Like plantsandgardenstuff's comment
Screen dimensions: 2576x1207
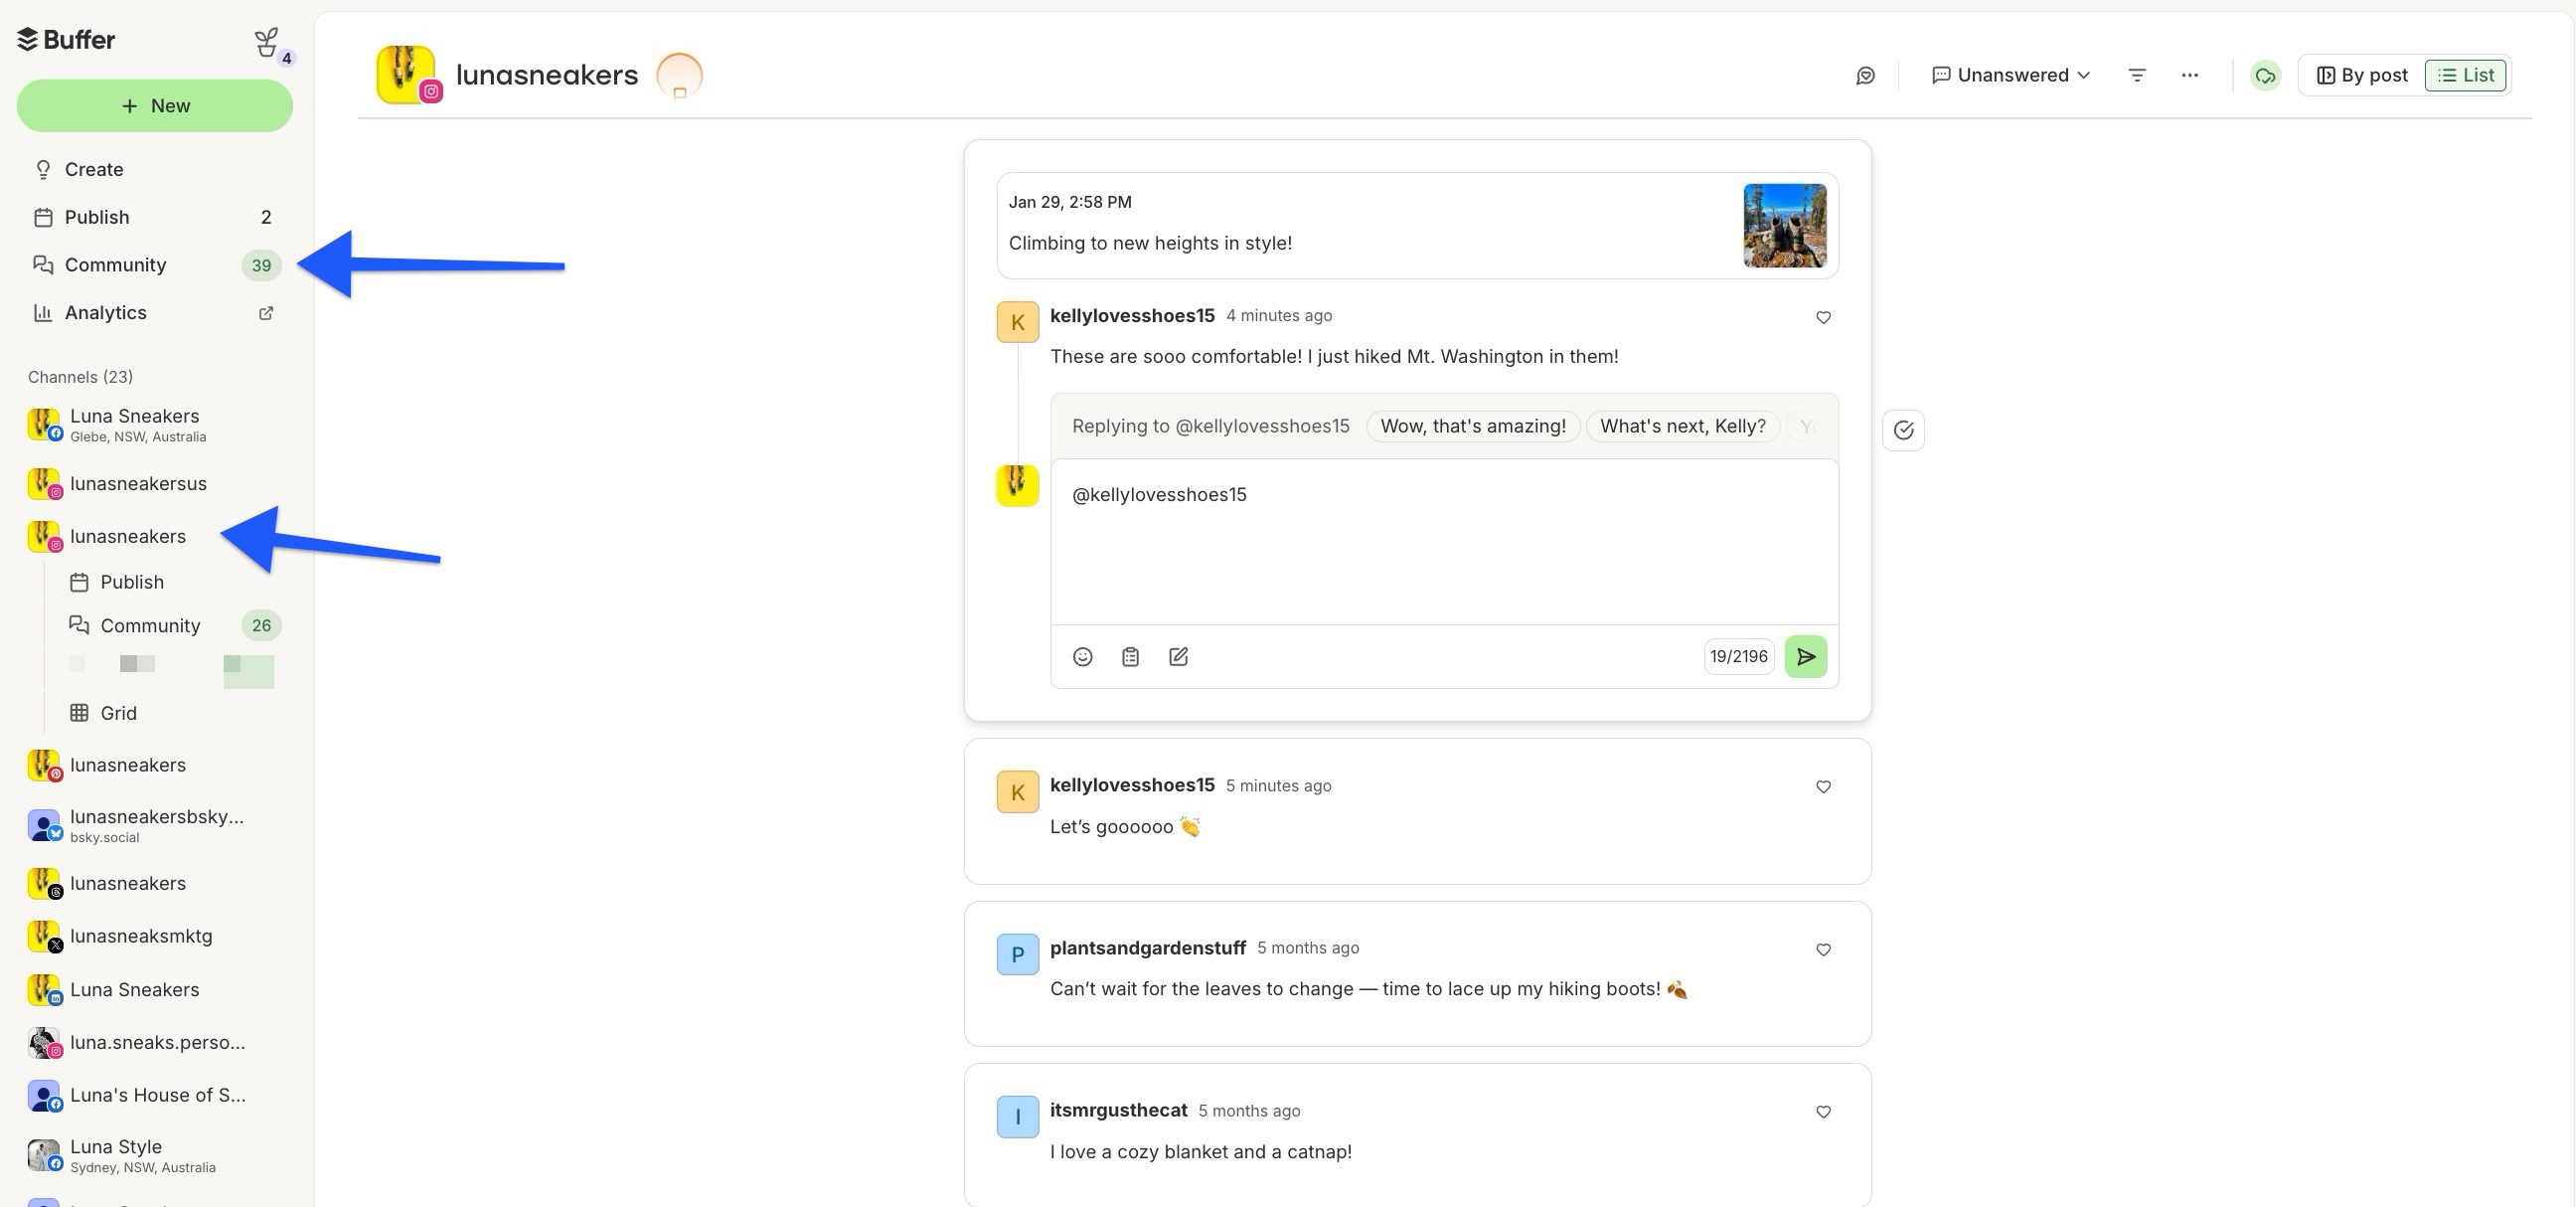coord(1823,951)
